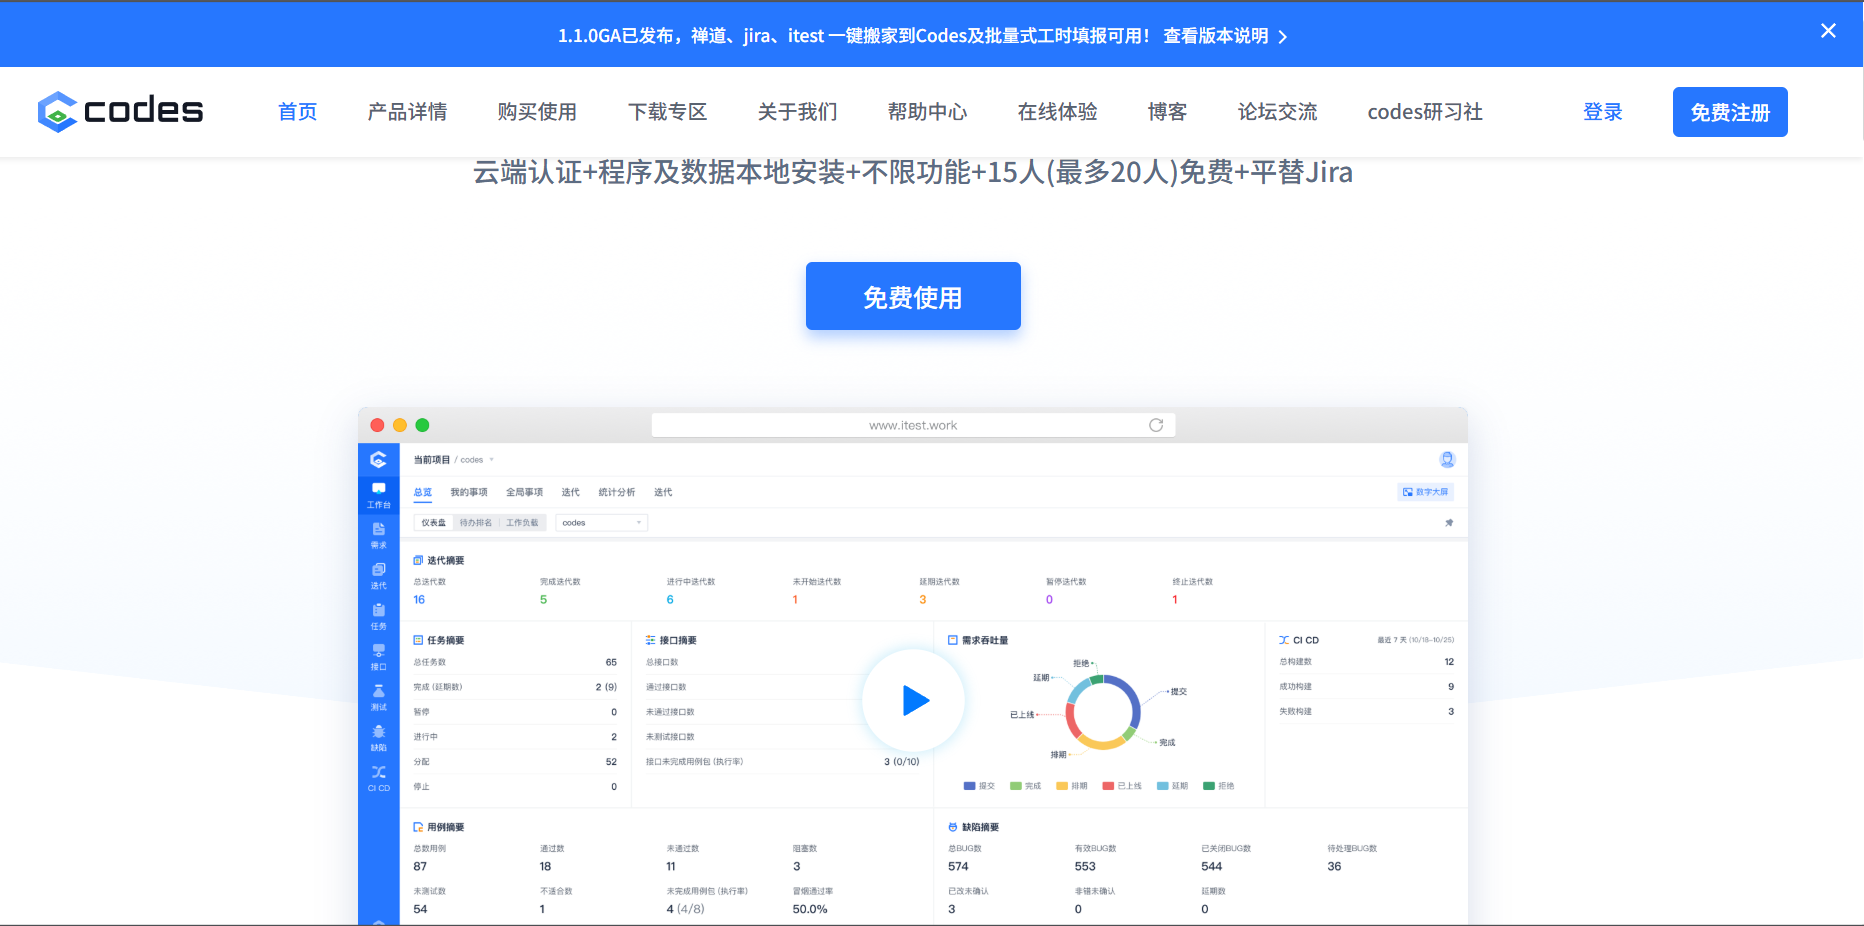
Task: Click the pin icon in dashboard preview
Action: point(1449,523)
